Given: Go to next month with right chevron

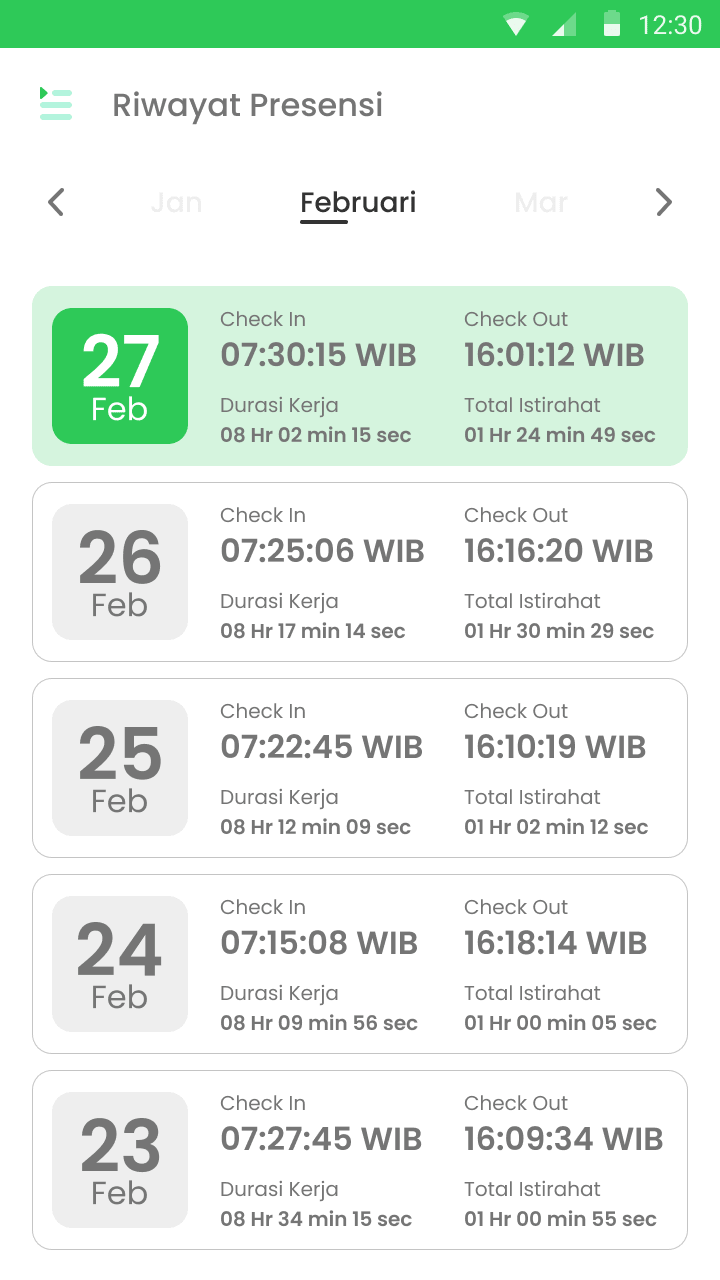Looking at the screenshot, I should pos(664,202).
